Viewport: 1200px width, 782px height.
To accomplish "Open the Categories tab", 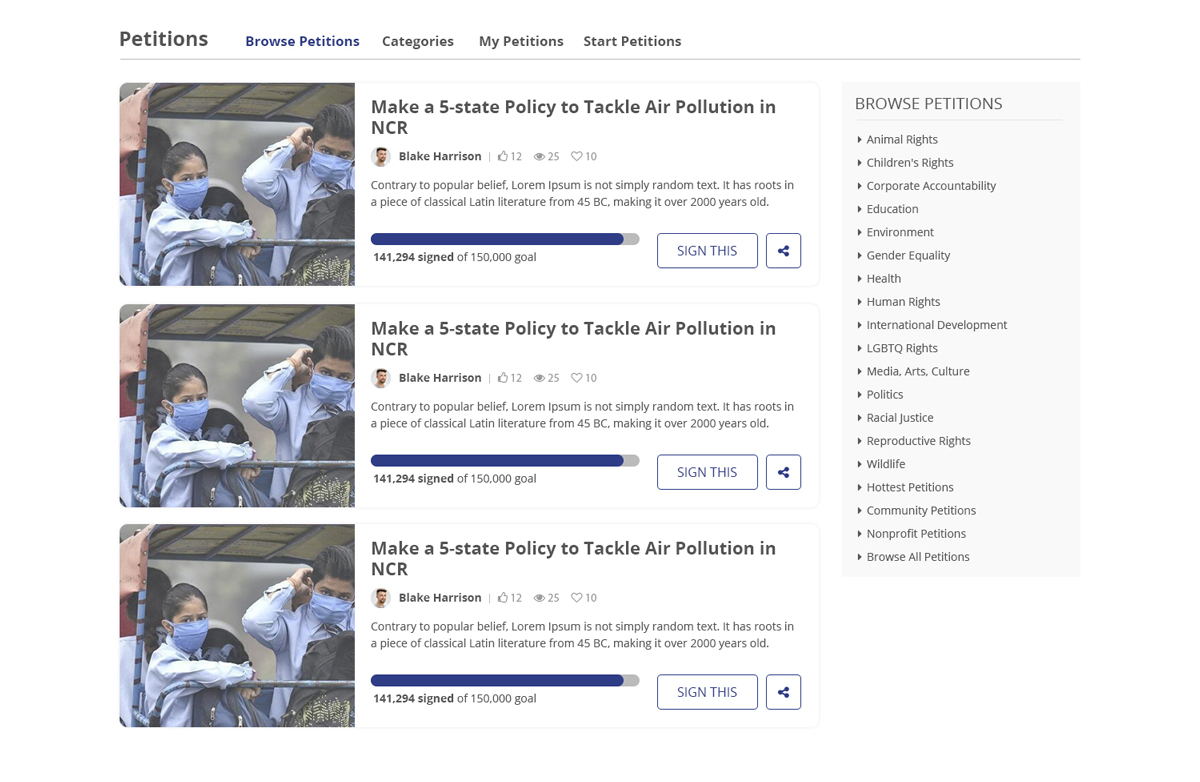I will 417,41.
